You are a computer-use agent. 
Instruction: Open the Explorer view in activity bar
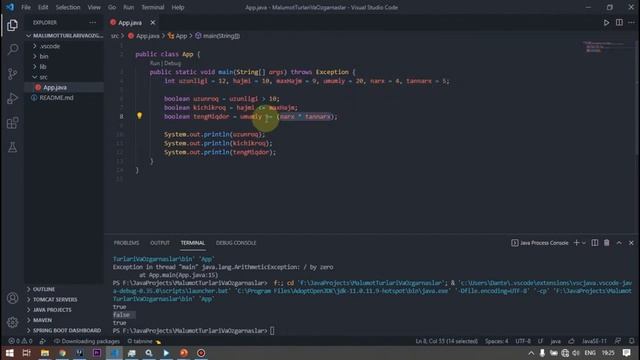pyautogui.click(x=12, y=25)
